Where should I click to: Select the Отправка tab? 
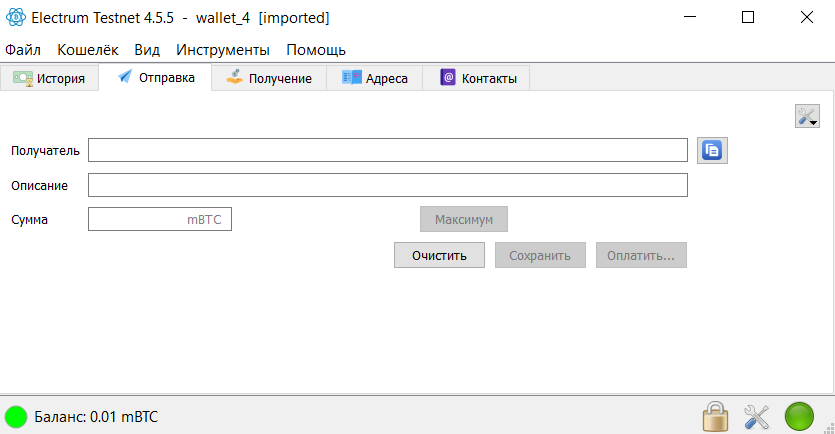click(x=155, y=78)
